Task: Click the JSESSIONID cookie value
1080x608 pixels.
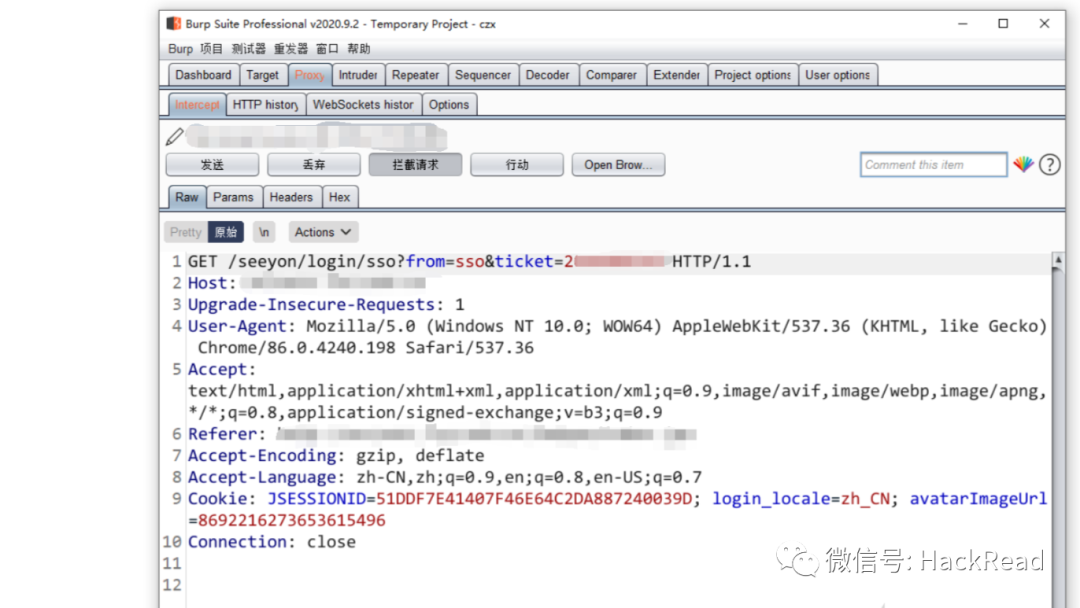Action: pos(534,499)
